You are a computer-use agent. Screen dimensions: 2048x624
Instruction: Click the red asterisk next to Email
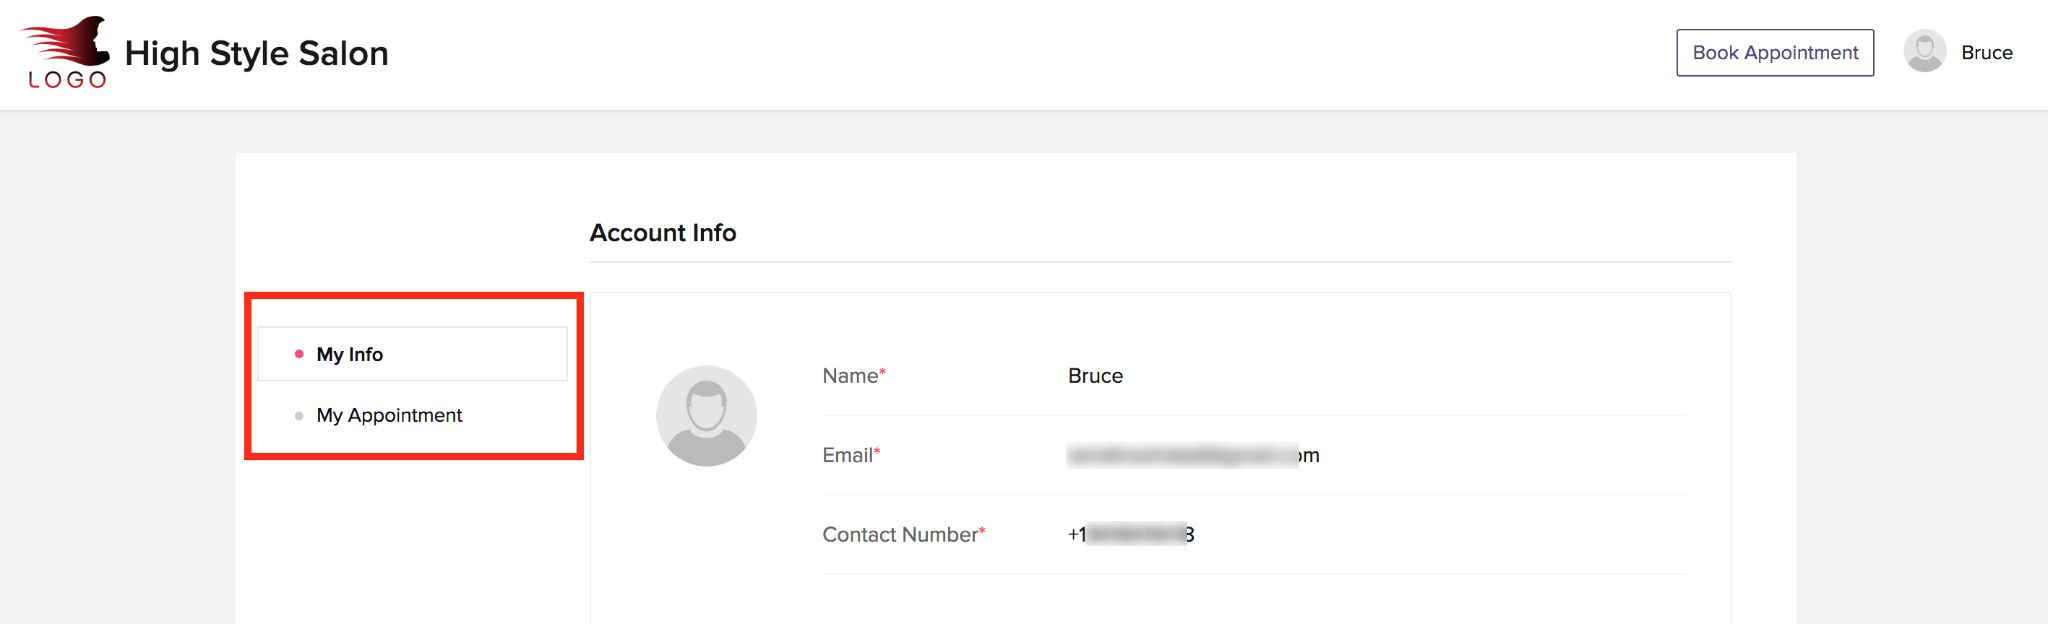tap(877, 451)
